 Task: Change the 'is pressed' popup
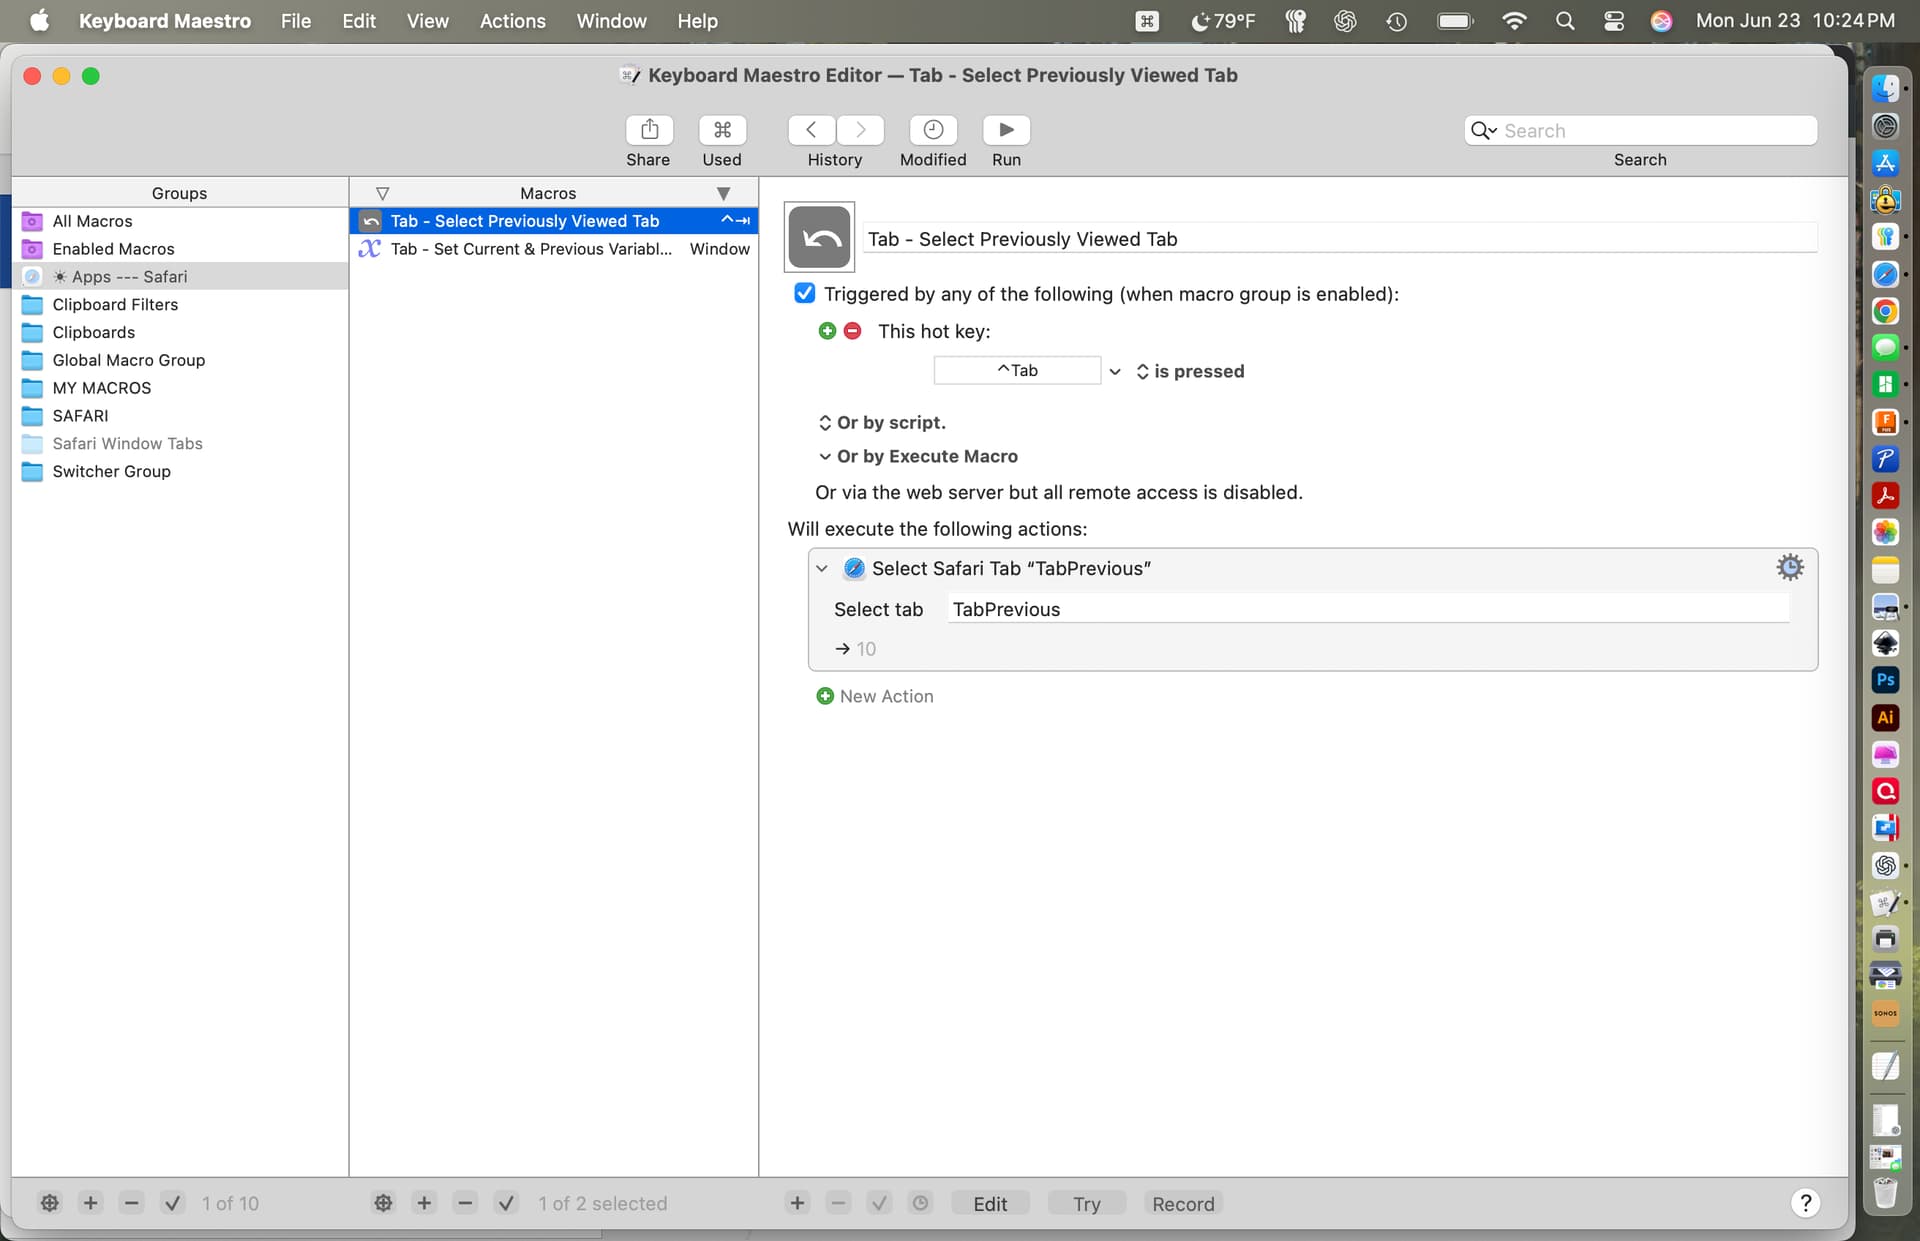coord(1190,371)
